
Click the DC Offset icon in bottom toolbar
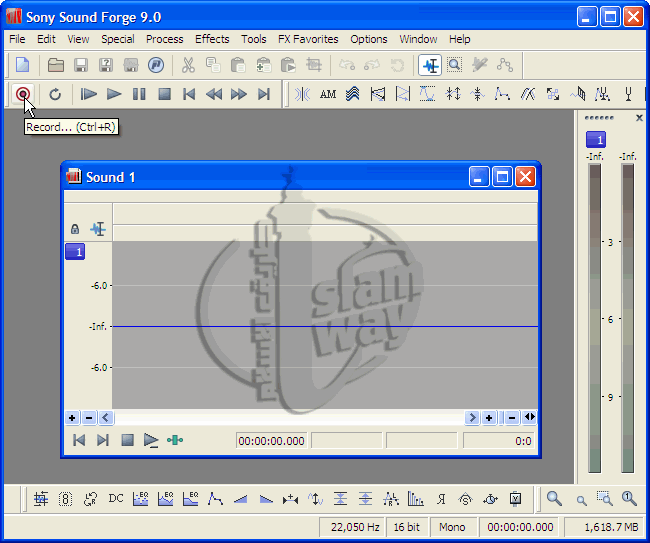pyautogui.click(x=116, y=498)
